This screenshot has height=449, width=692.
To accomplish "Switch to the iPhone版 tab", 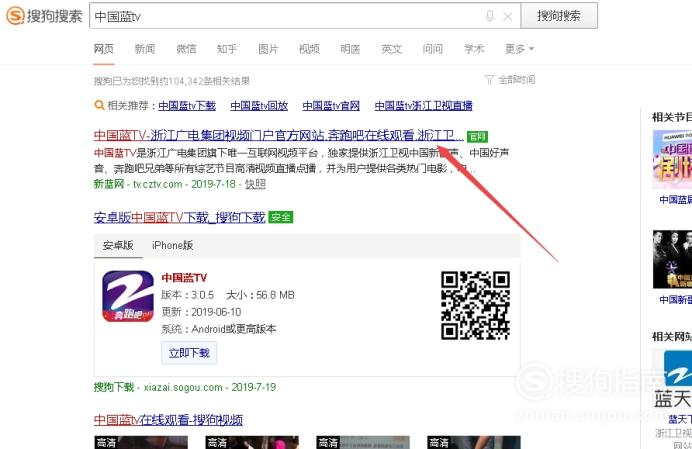I will 173,245.
